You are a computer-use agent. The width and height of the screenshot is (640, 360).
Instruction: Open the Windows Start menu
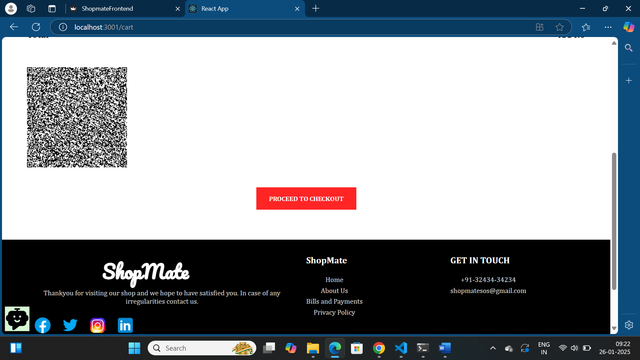coord(134,348)
